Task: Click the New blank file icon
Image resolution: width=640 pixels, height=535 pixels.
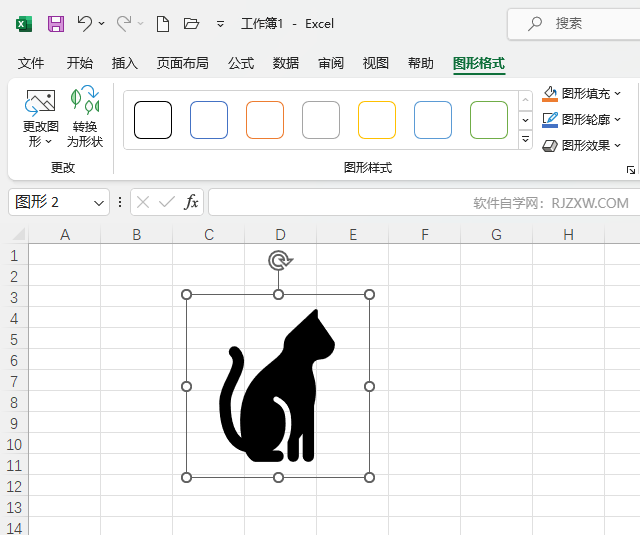Action: click(x=162, y=23)
